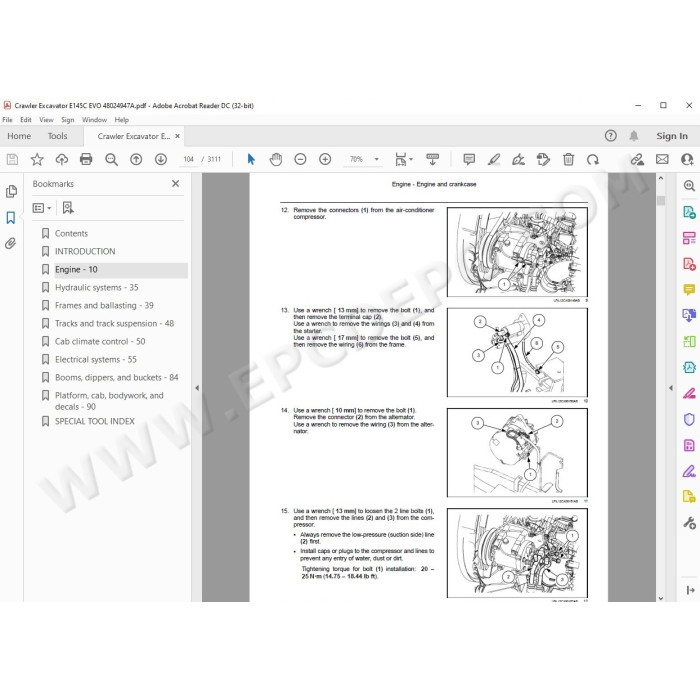Open Comment tool in right pane
700x700 pixels.
tap(689, 289)
